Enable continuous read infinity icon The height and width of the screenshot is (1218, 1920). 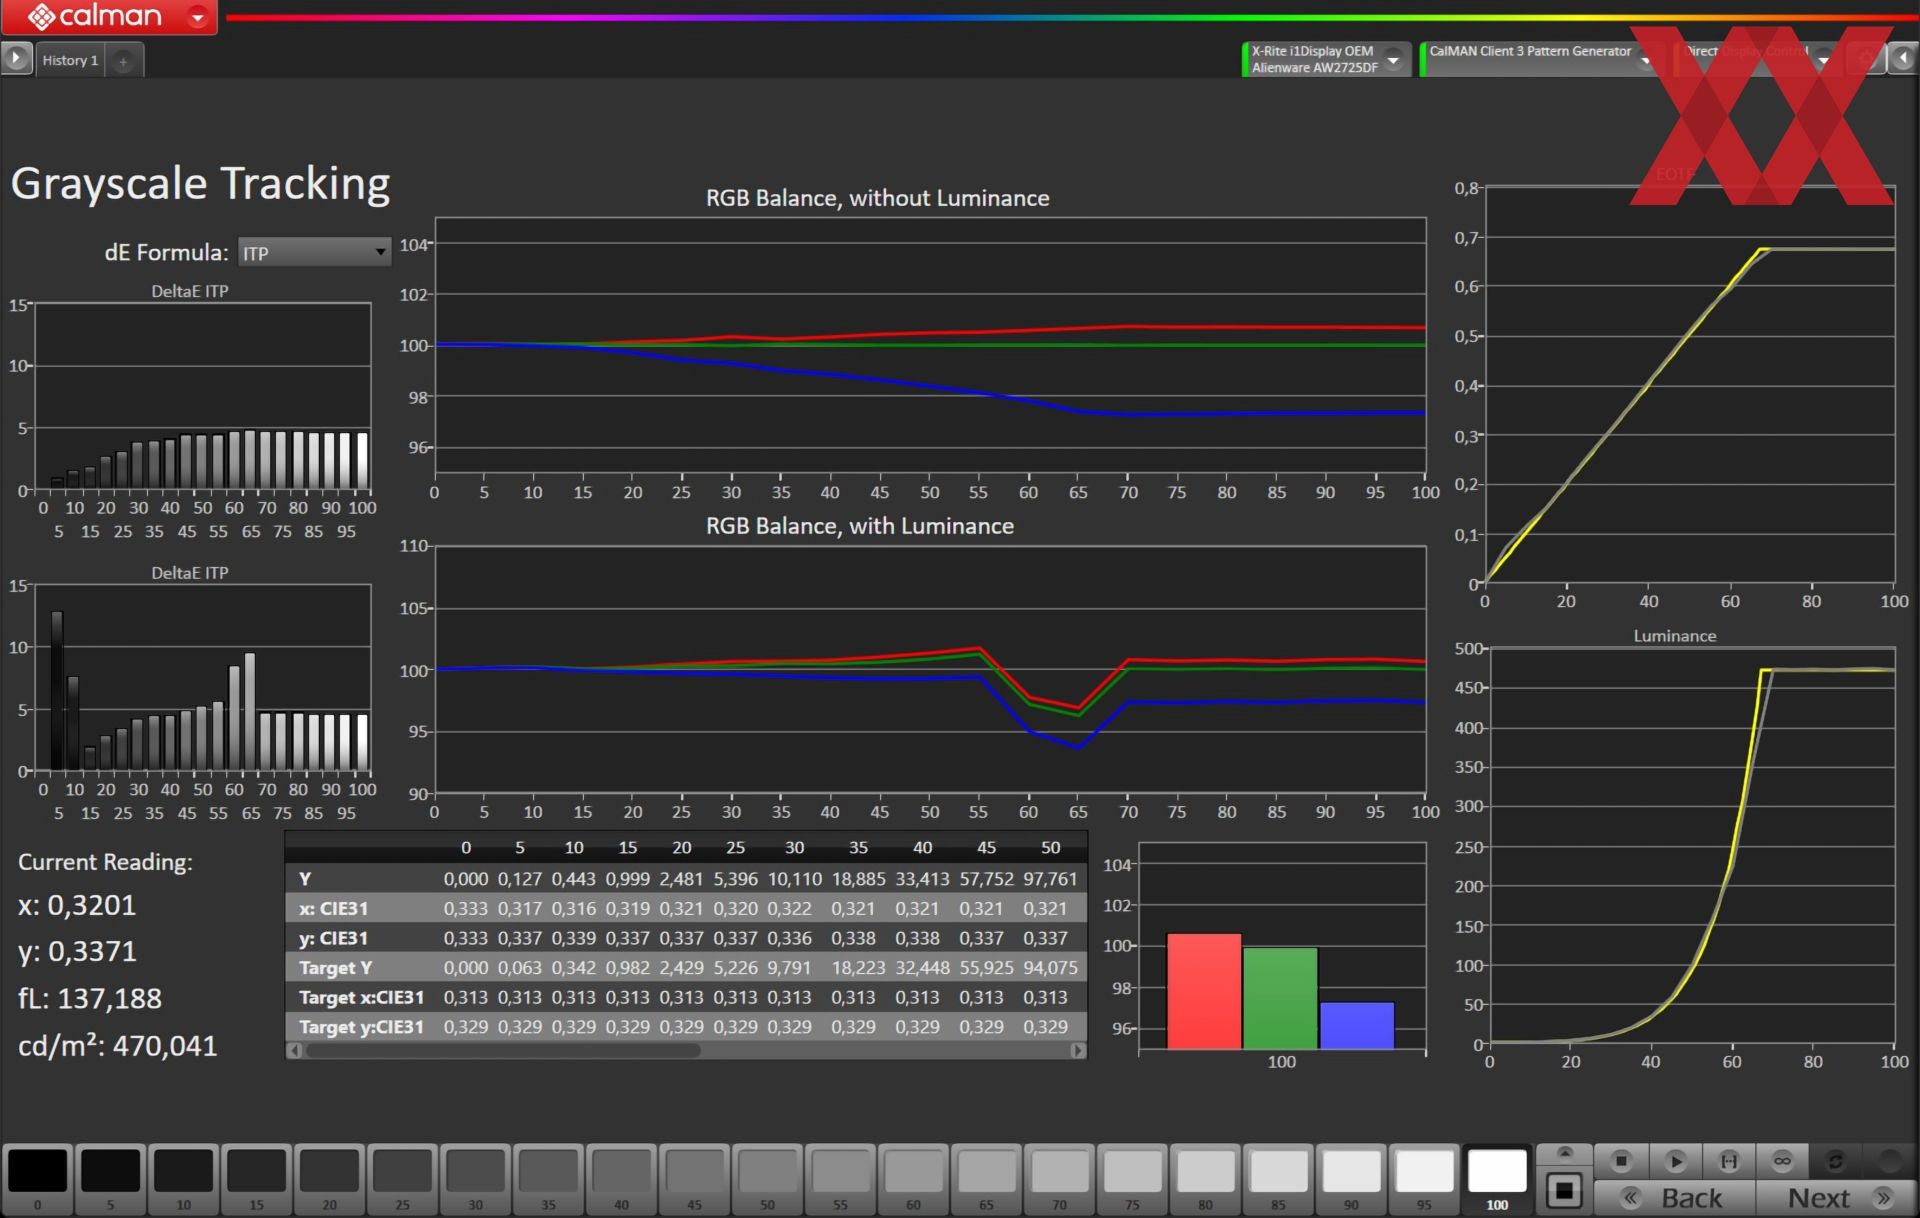[1782, 1161]
